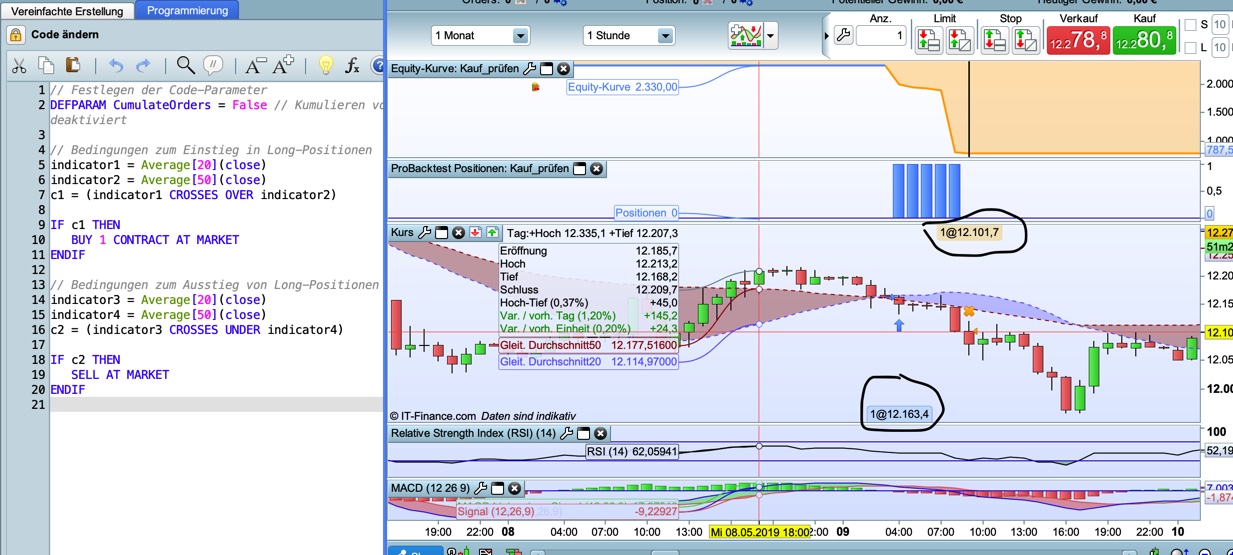1233x555 pixels.
Task: Collapse the order panel with the triangle
Action: pyautogui.click(x=826, y=36)
